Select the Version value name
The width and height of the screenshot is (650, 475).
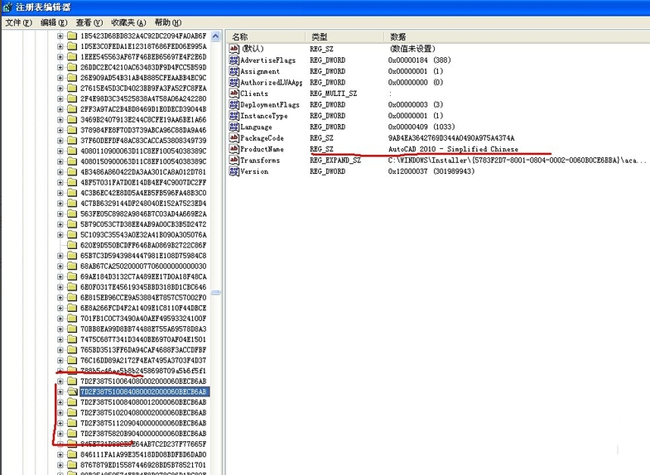[255, 172]
